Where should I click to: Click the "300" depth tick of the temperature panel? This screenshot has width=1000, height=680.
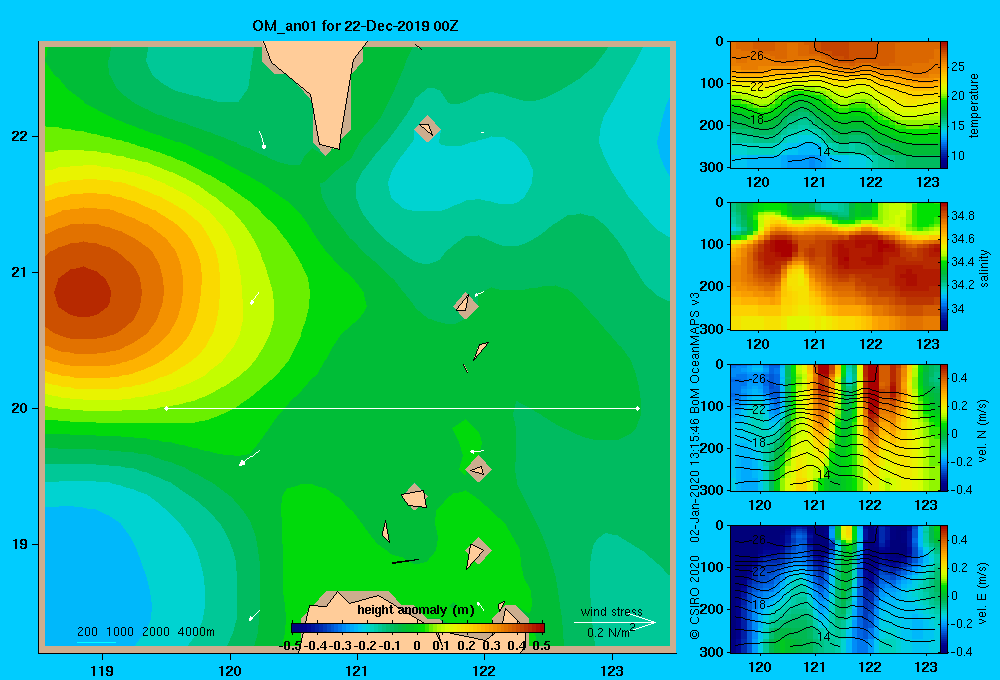click(x=714, y=167)
